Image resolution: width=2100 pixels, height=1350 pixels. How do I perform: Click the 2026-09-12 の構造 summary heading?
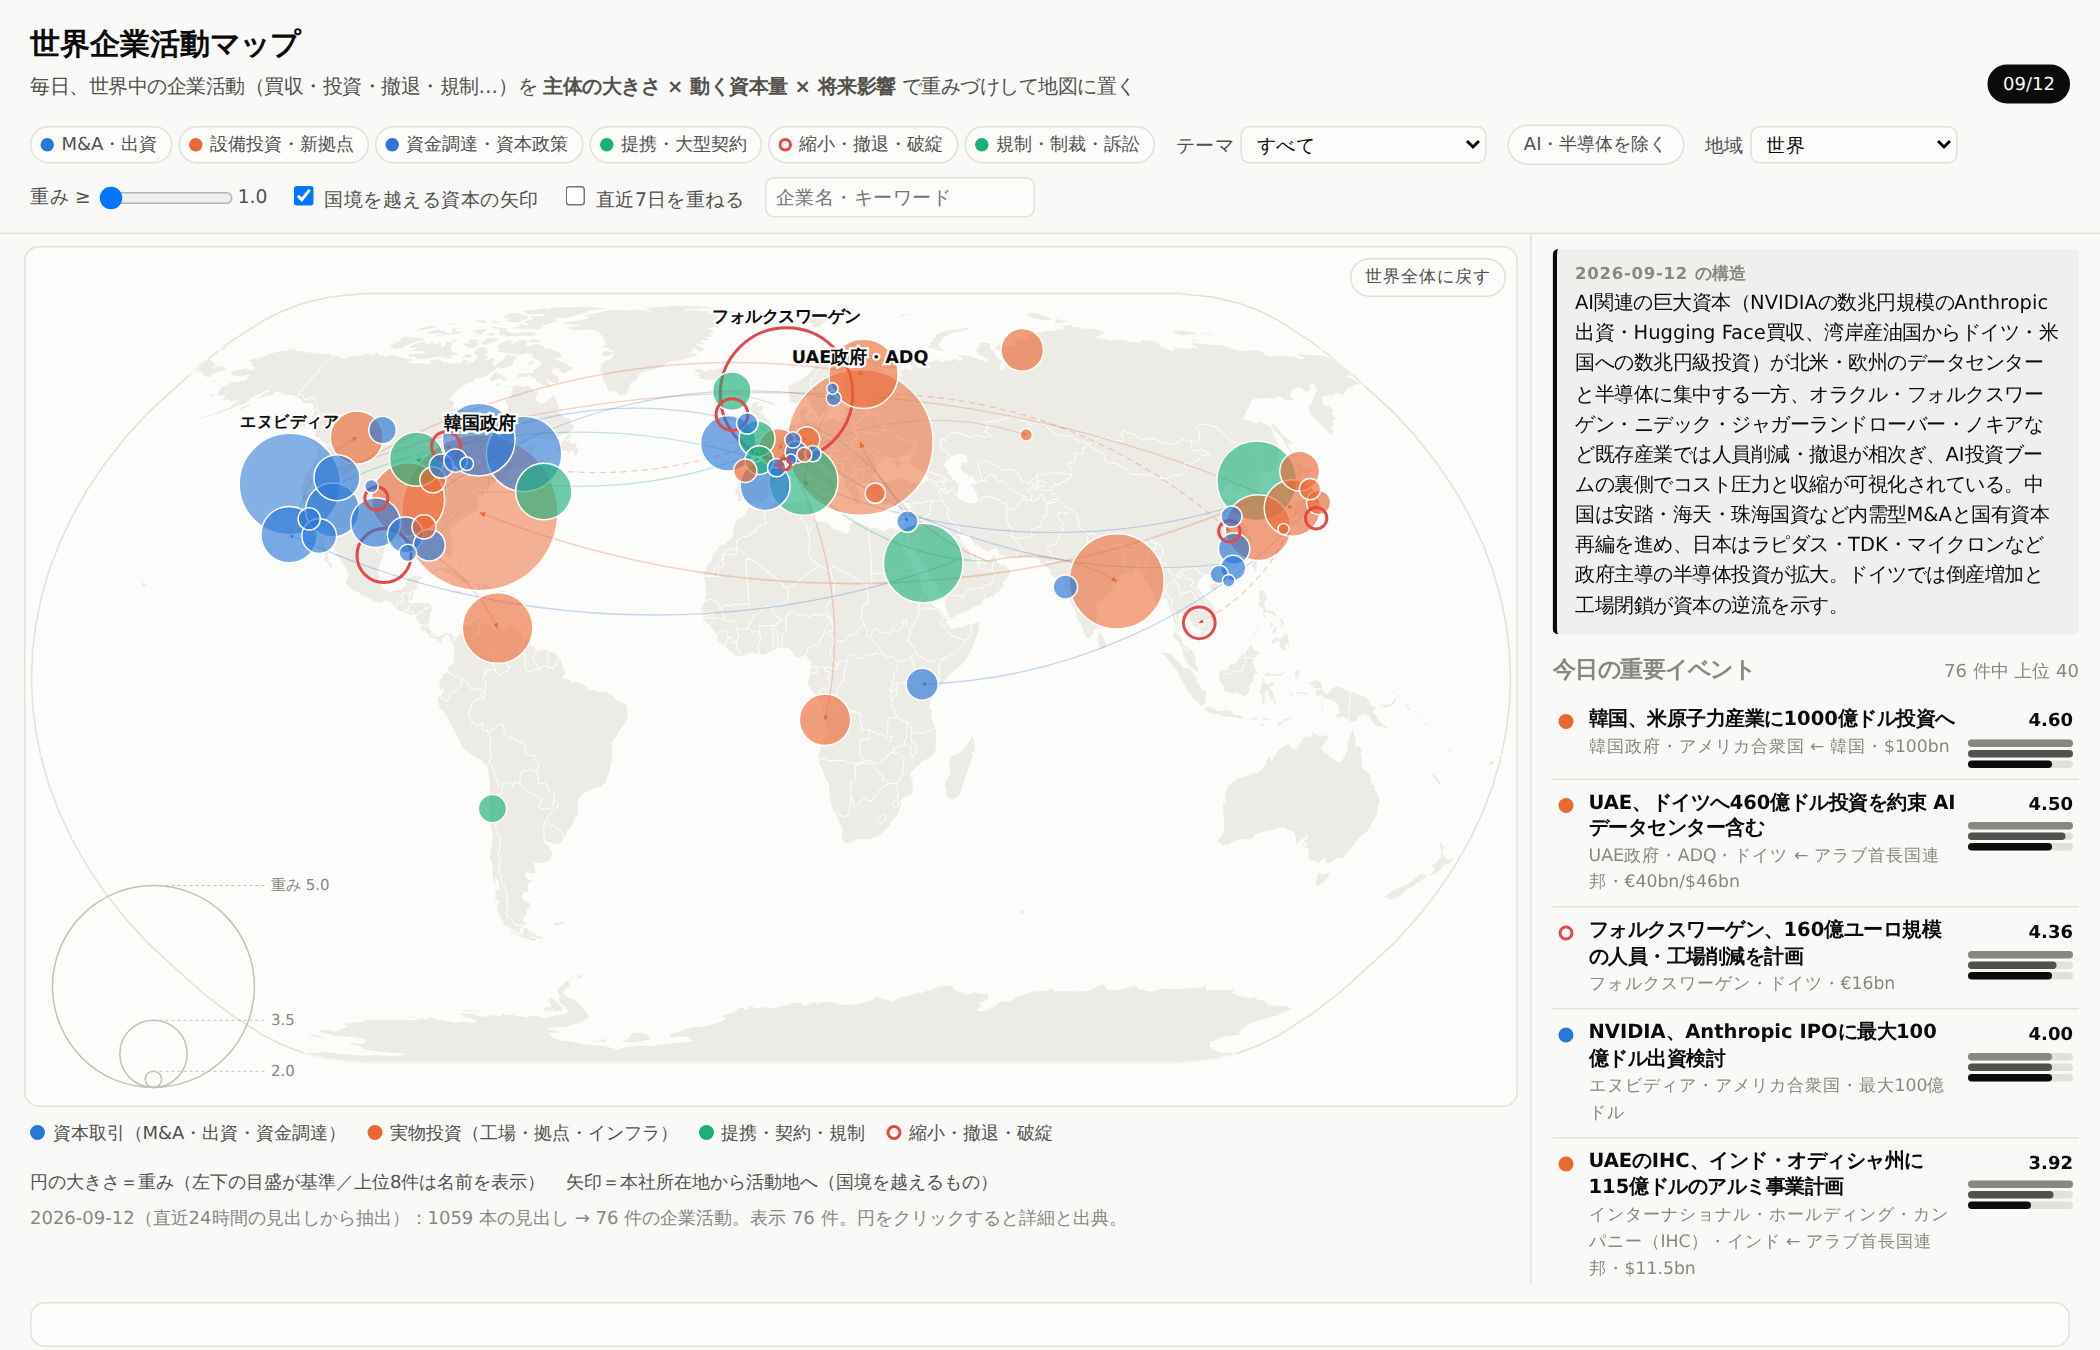[1660, 273]
